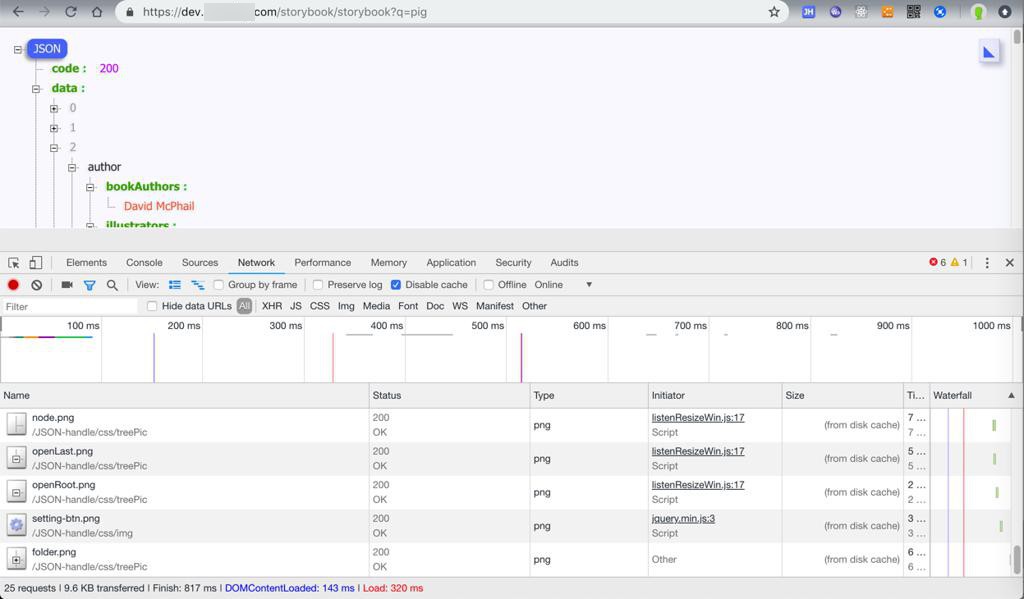Click the browser forward arrow
The height and width of the screenshot is (599, 1024).
click(x=44, y=12)
